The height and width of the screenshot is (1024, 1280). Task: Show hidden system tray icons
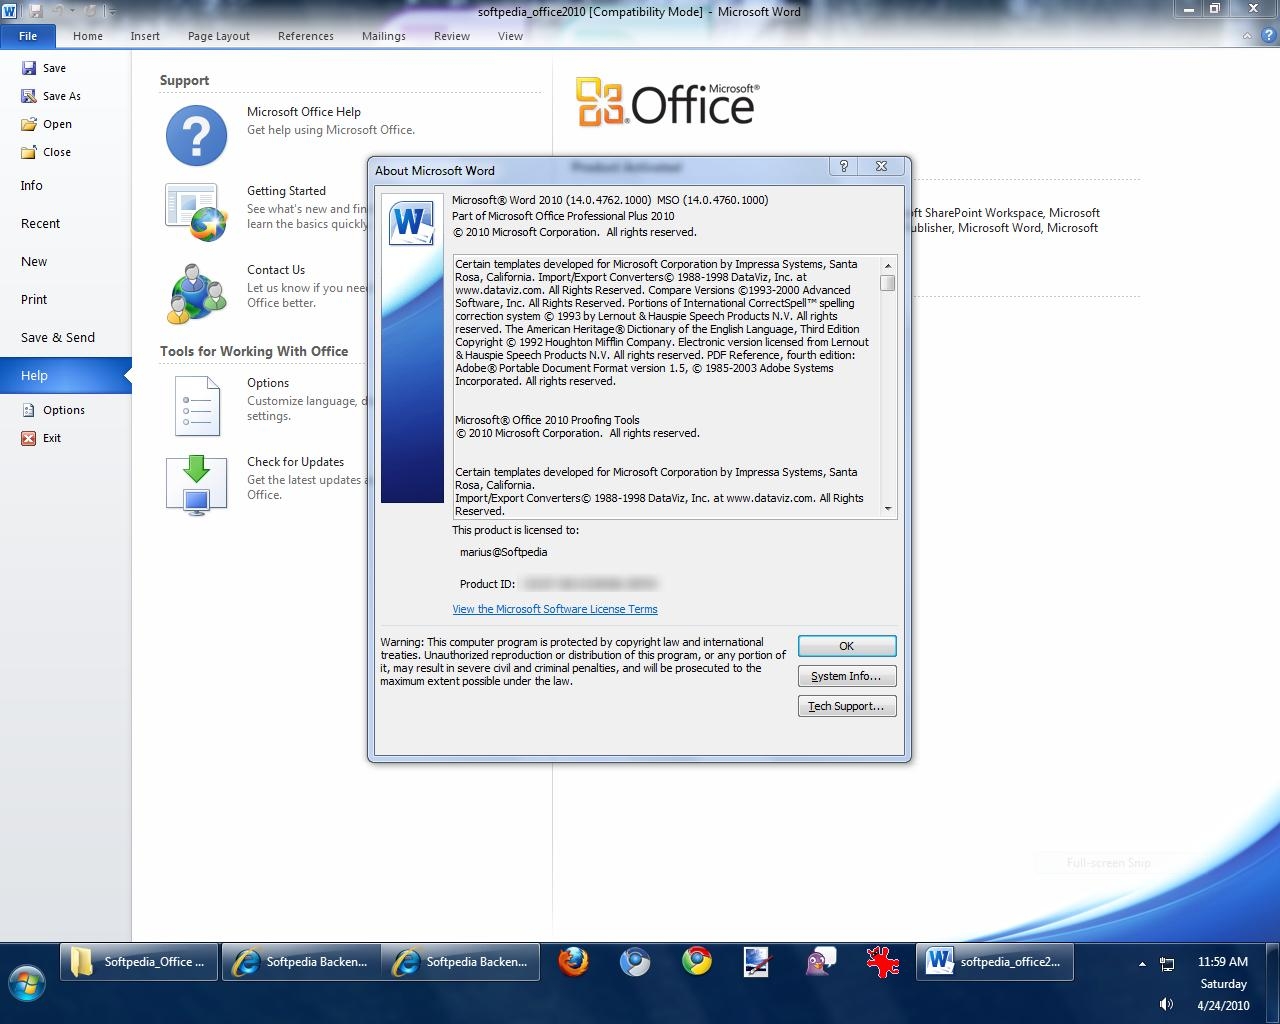[1142, 964]
